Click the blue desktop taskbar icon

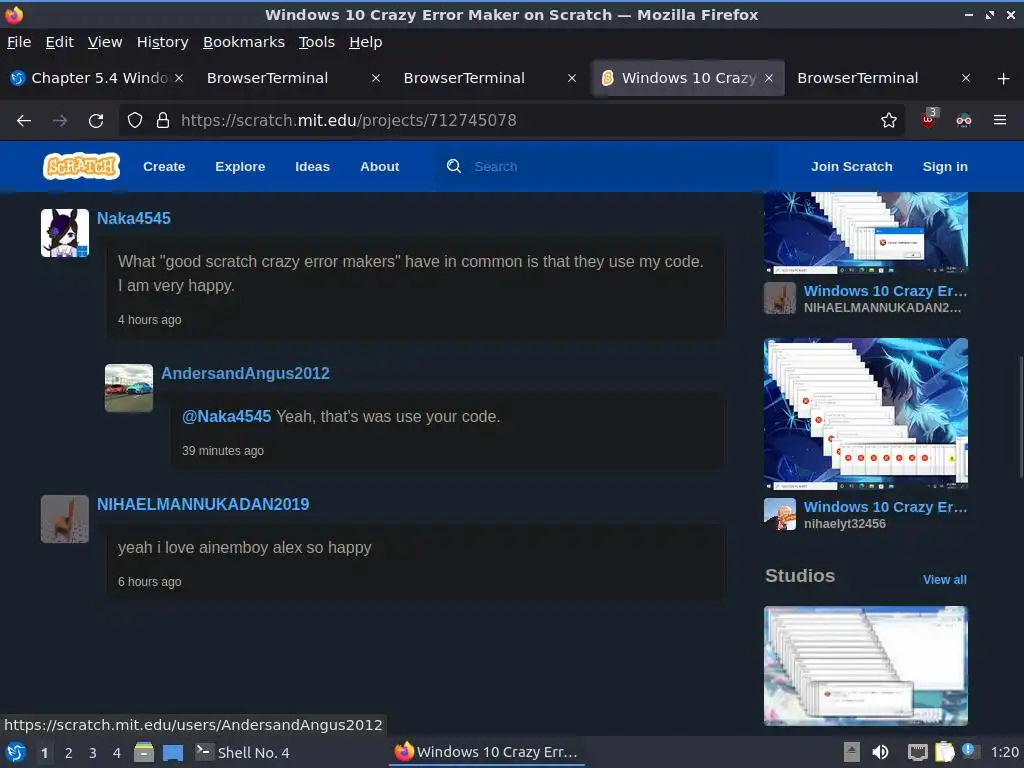(173, 753)
